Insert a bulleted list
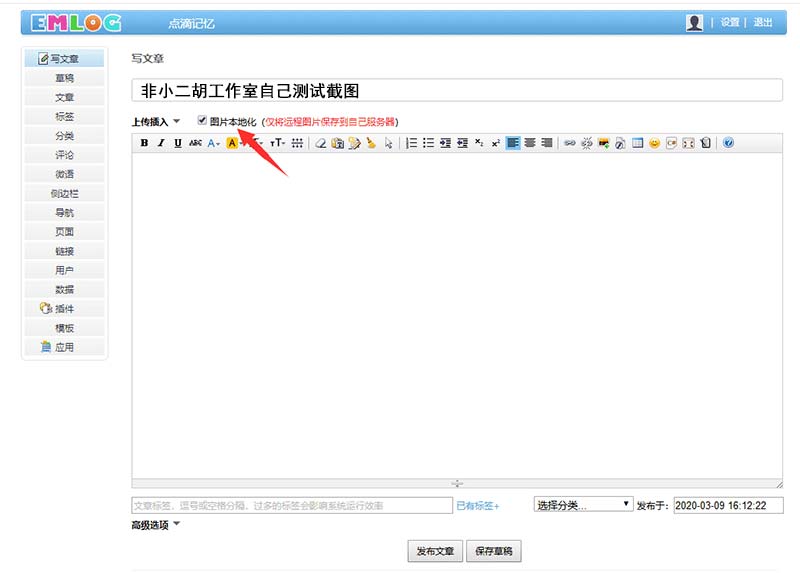This screenshot has width=800, height=573. point(428,143)
